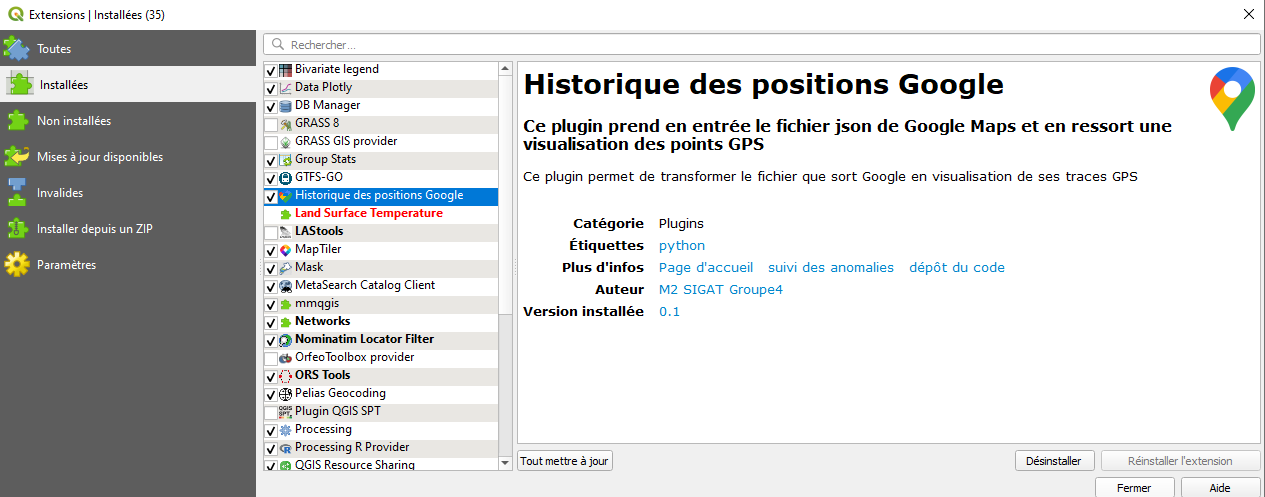
Task: Uncheck the Data Plotly checkbox
Action: (x=271, y=89)
